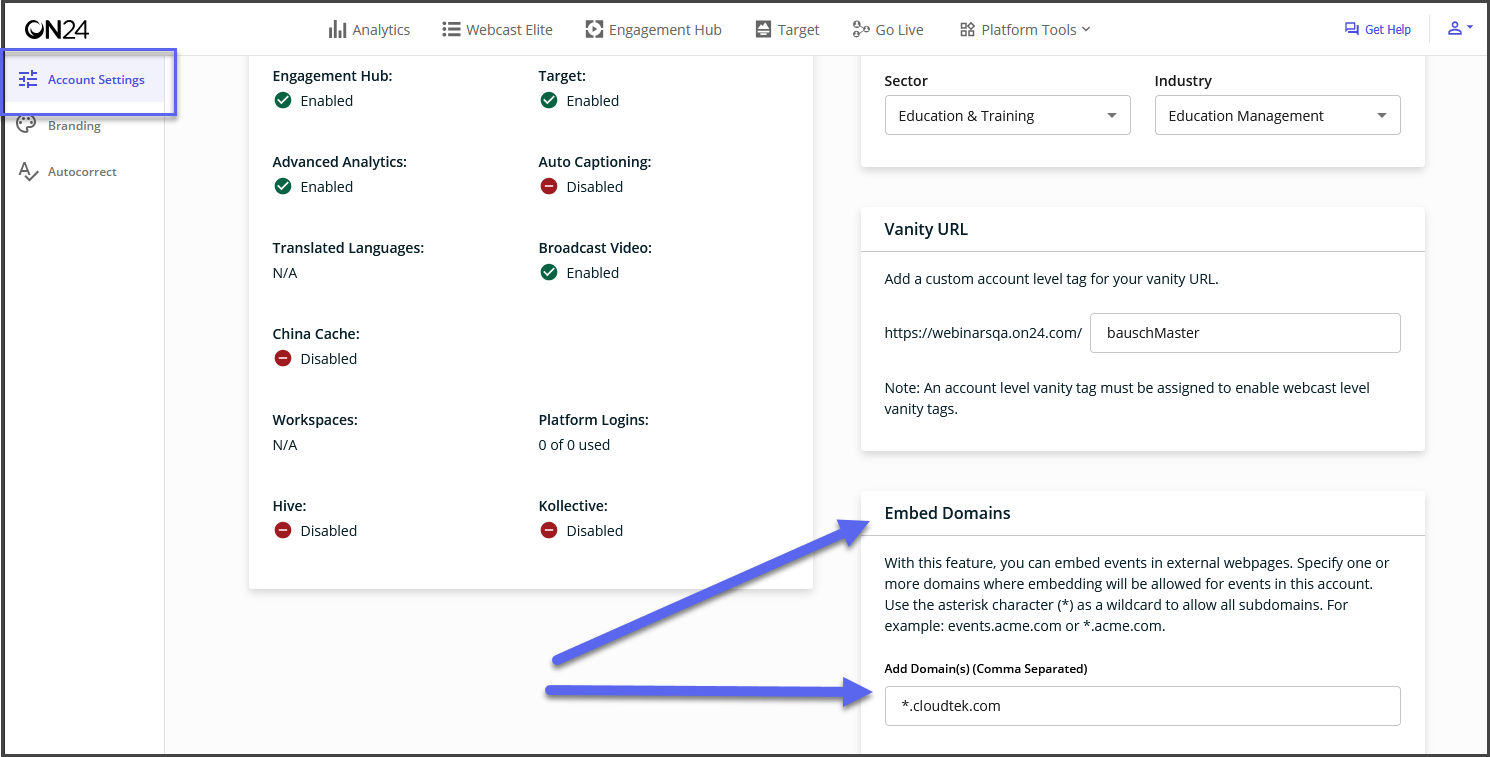The image size is (1490, 757).
Task: Click the vanity URL tag field
Action: point(1245,333)
